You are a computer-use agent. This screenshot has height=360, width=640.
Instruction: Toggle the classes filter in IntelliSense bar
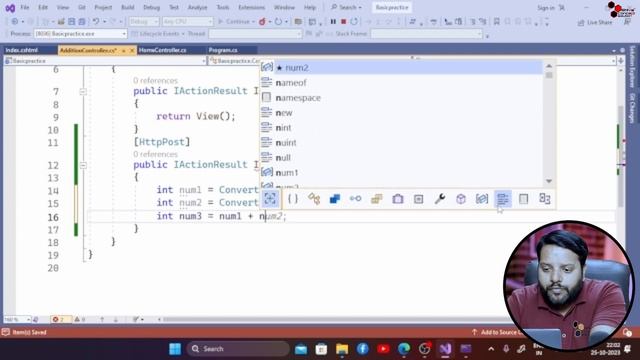[x=314, y=199]
